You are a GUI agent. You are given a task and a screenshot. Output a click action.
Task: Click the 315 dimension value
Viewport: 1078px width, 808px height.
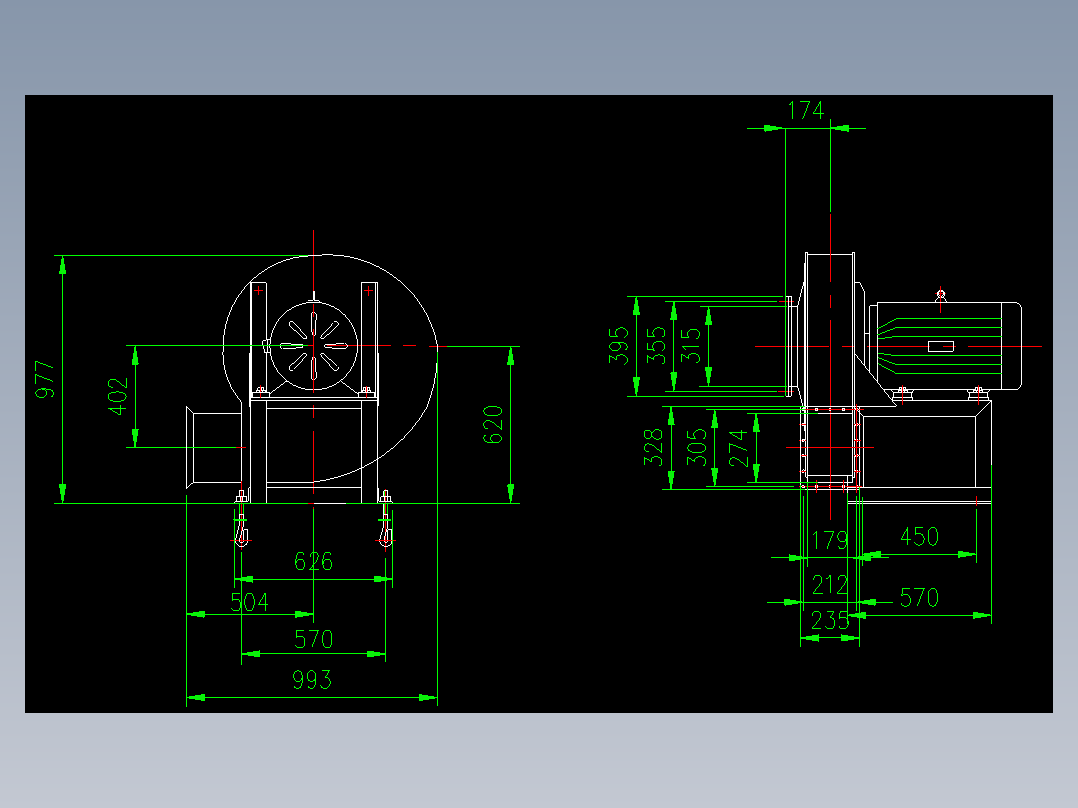(690, 345)
